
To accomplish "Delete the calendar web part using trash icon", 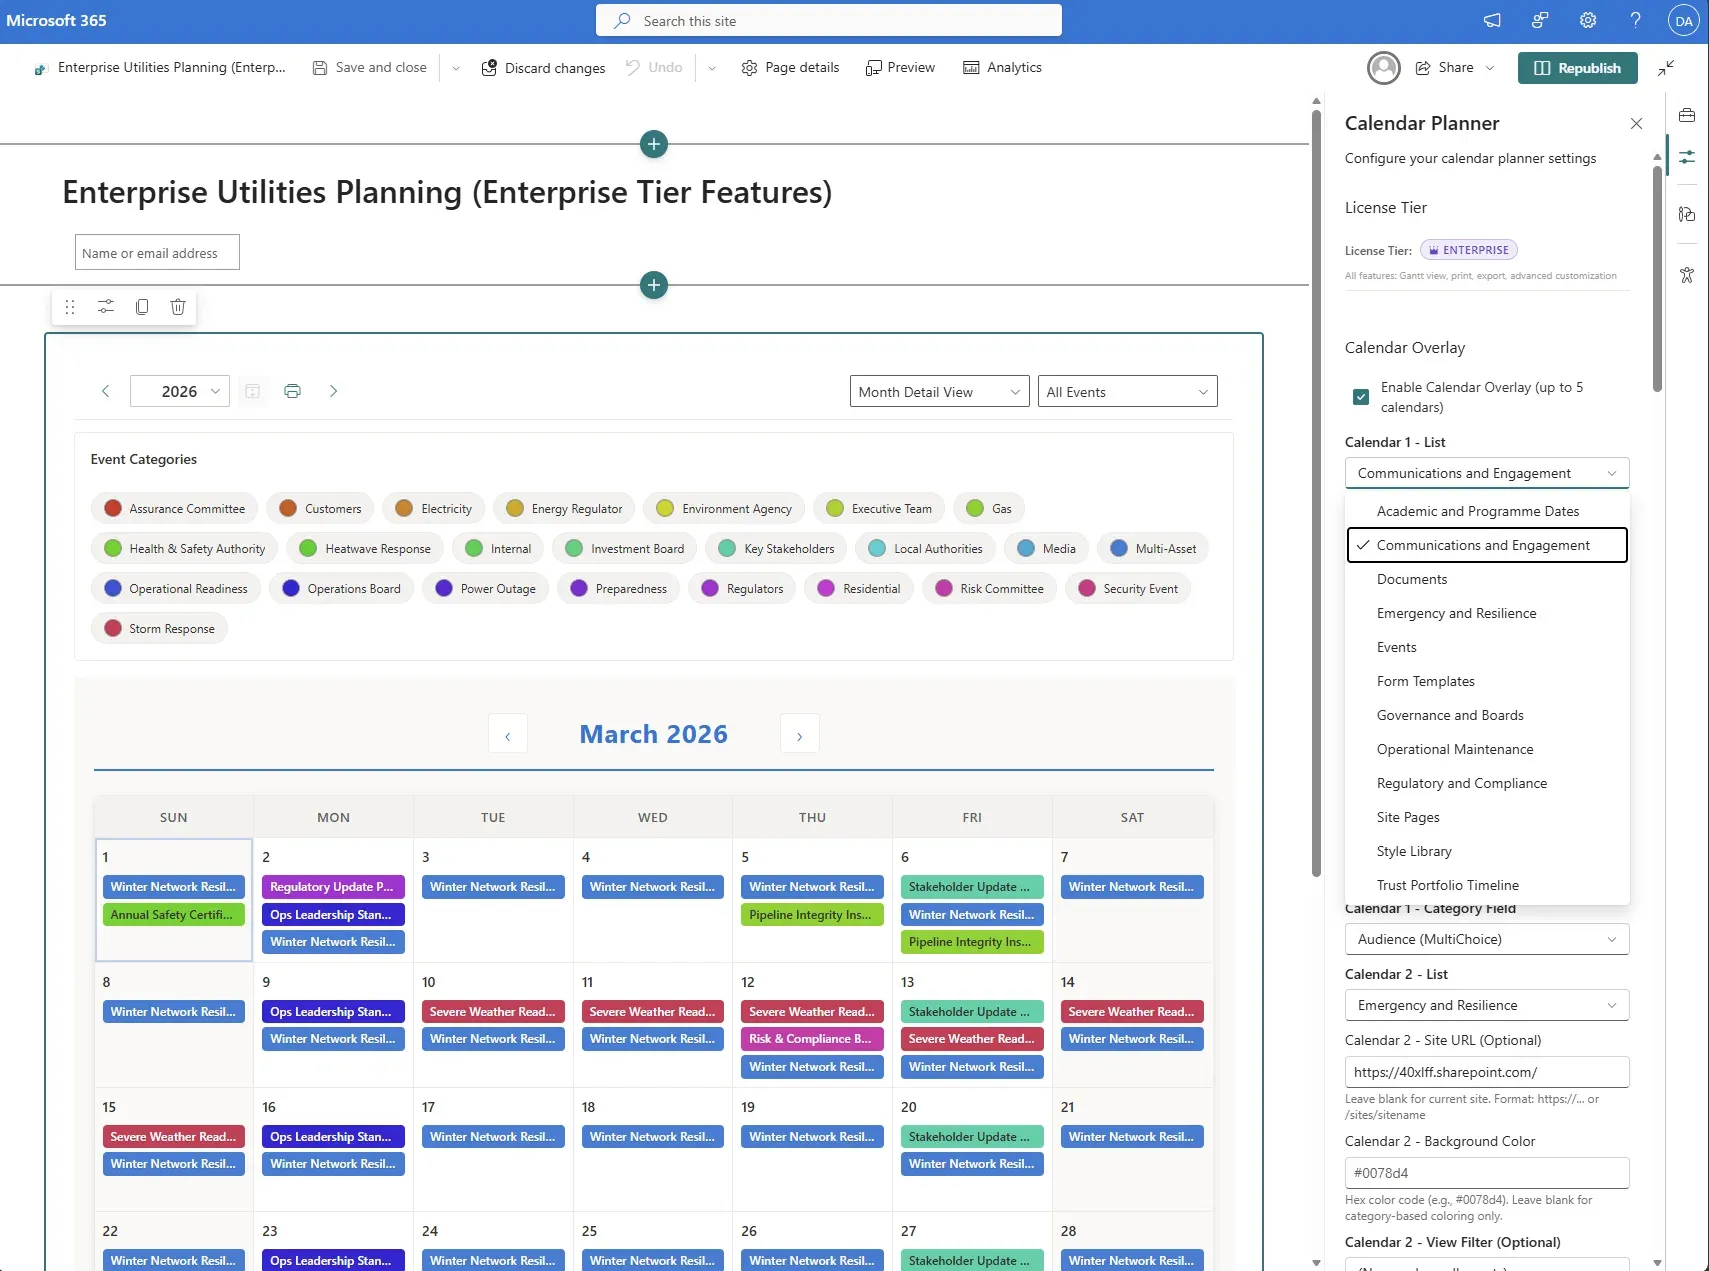I will [178, 307].
